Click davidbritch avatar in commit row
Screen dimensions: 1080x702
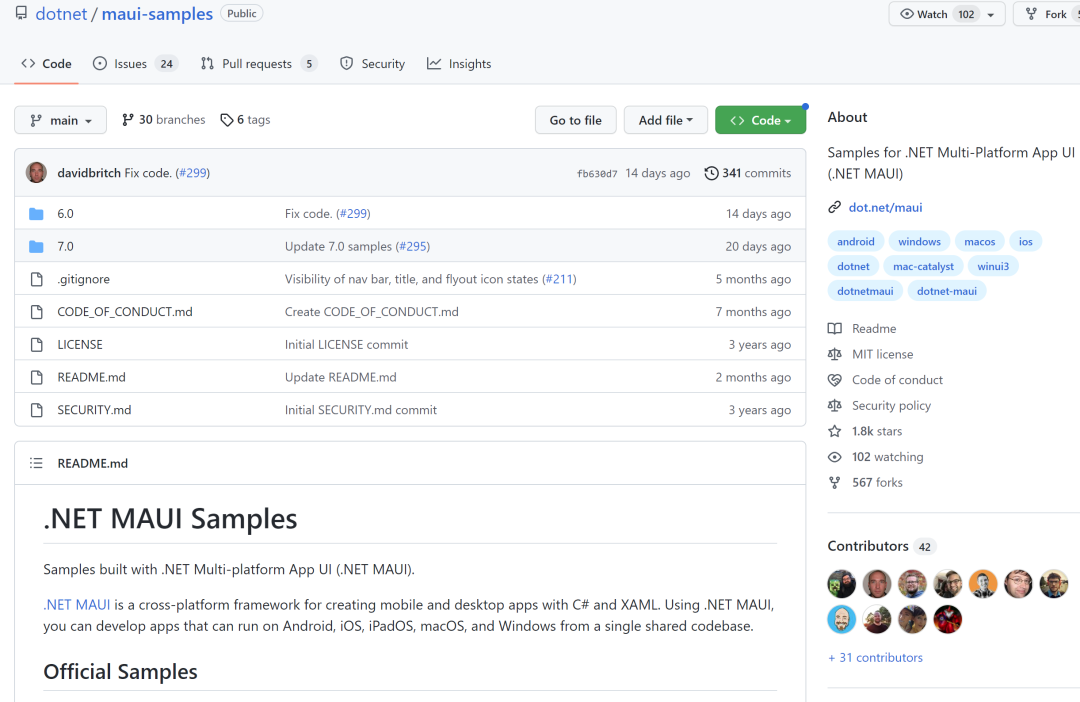tap(37, 172)
